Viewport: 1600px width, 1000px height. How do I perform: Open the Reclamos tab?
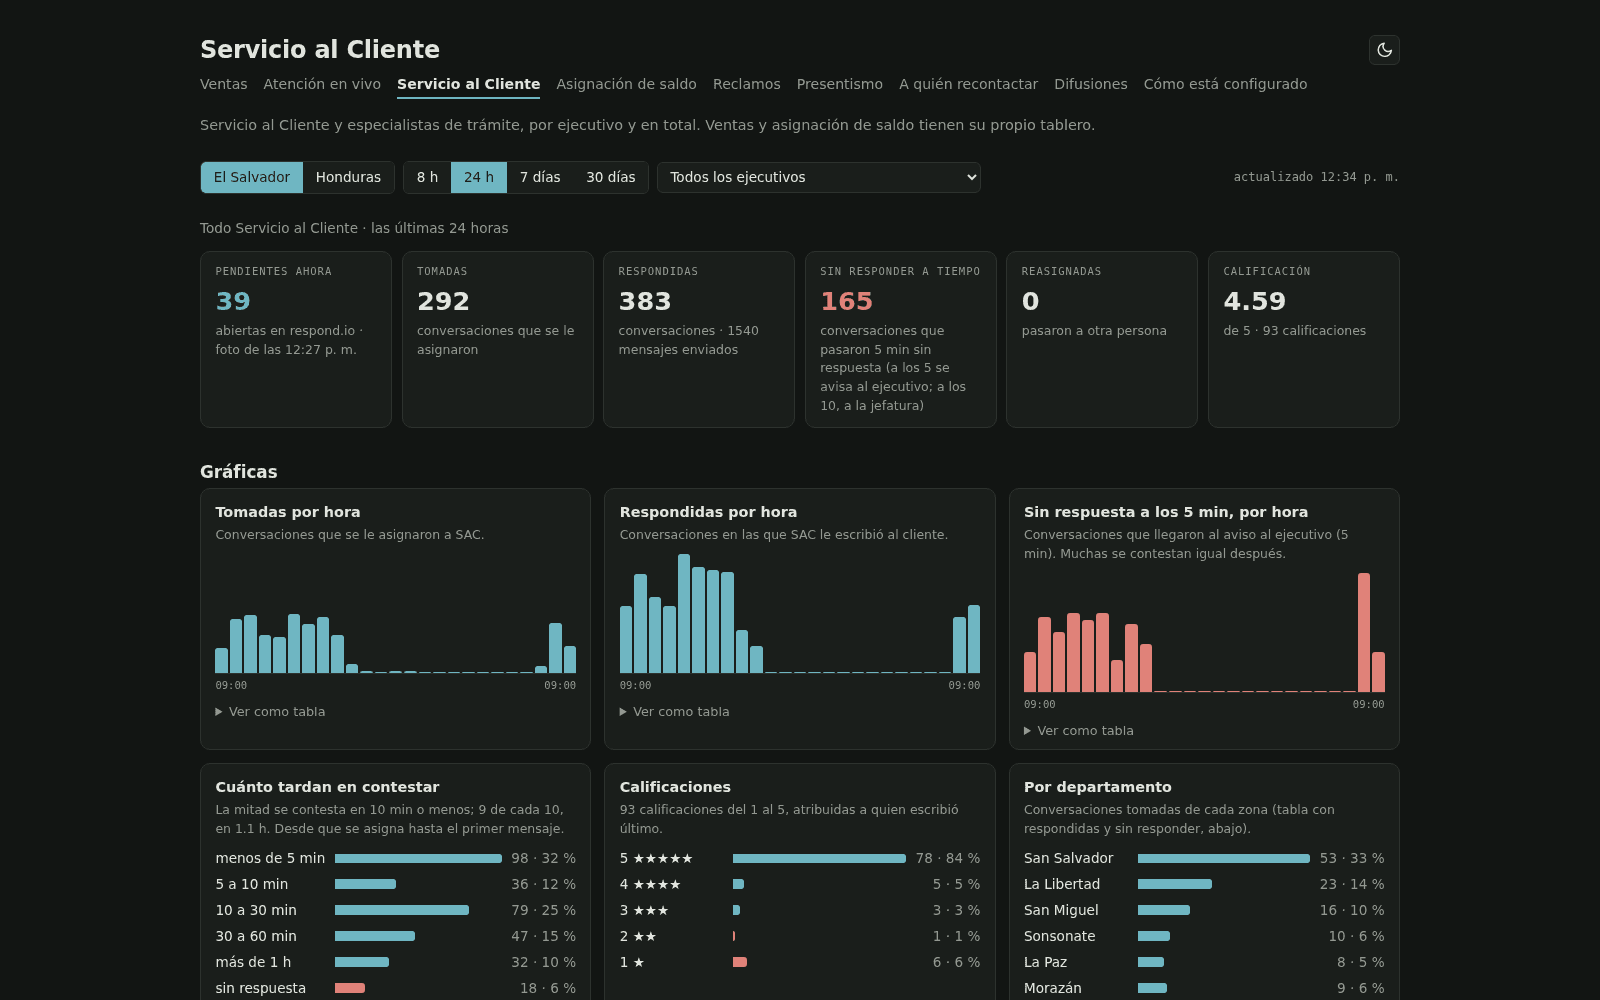[746, 84]
